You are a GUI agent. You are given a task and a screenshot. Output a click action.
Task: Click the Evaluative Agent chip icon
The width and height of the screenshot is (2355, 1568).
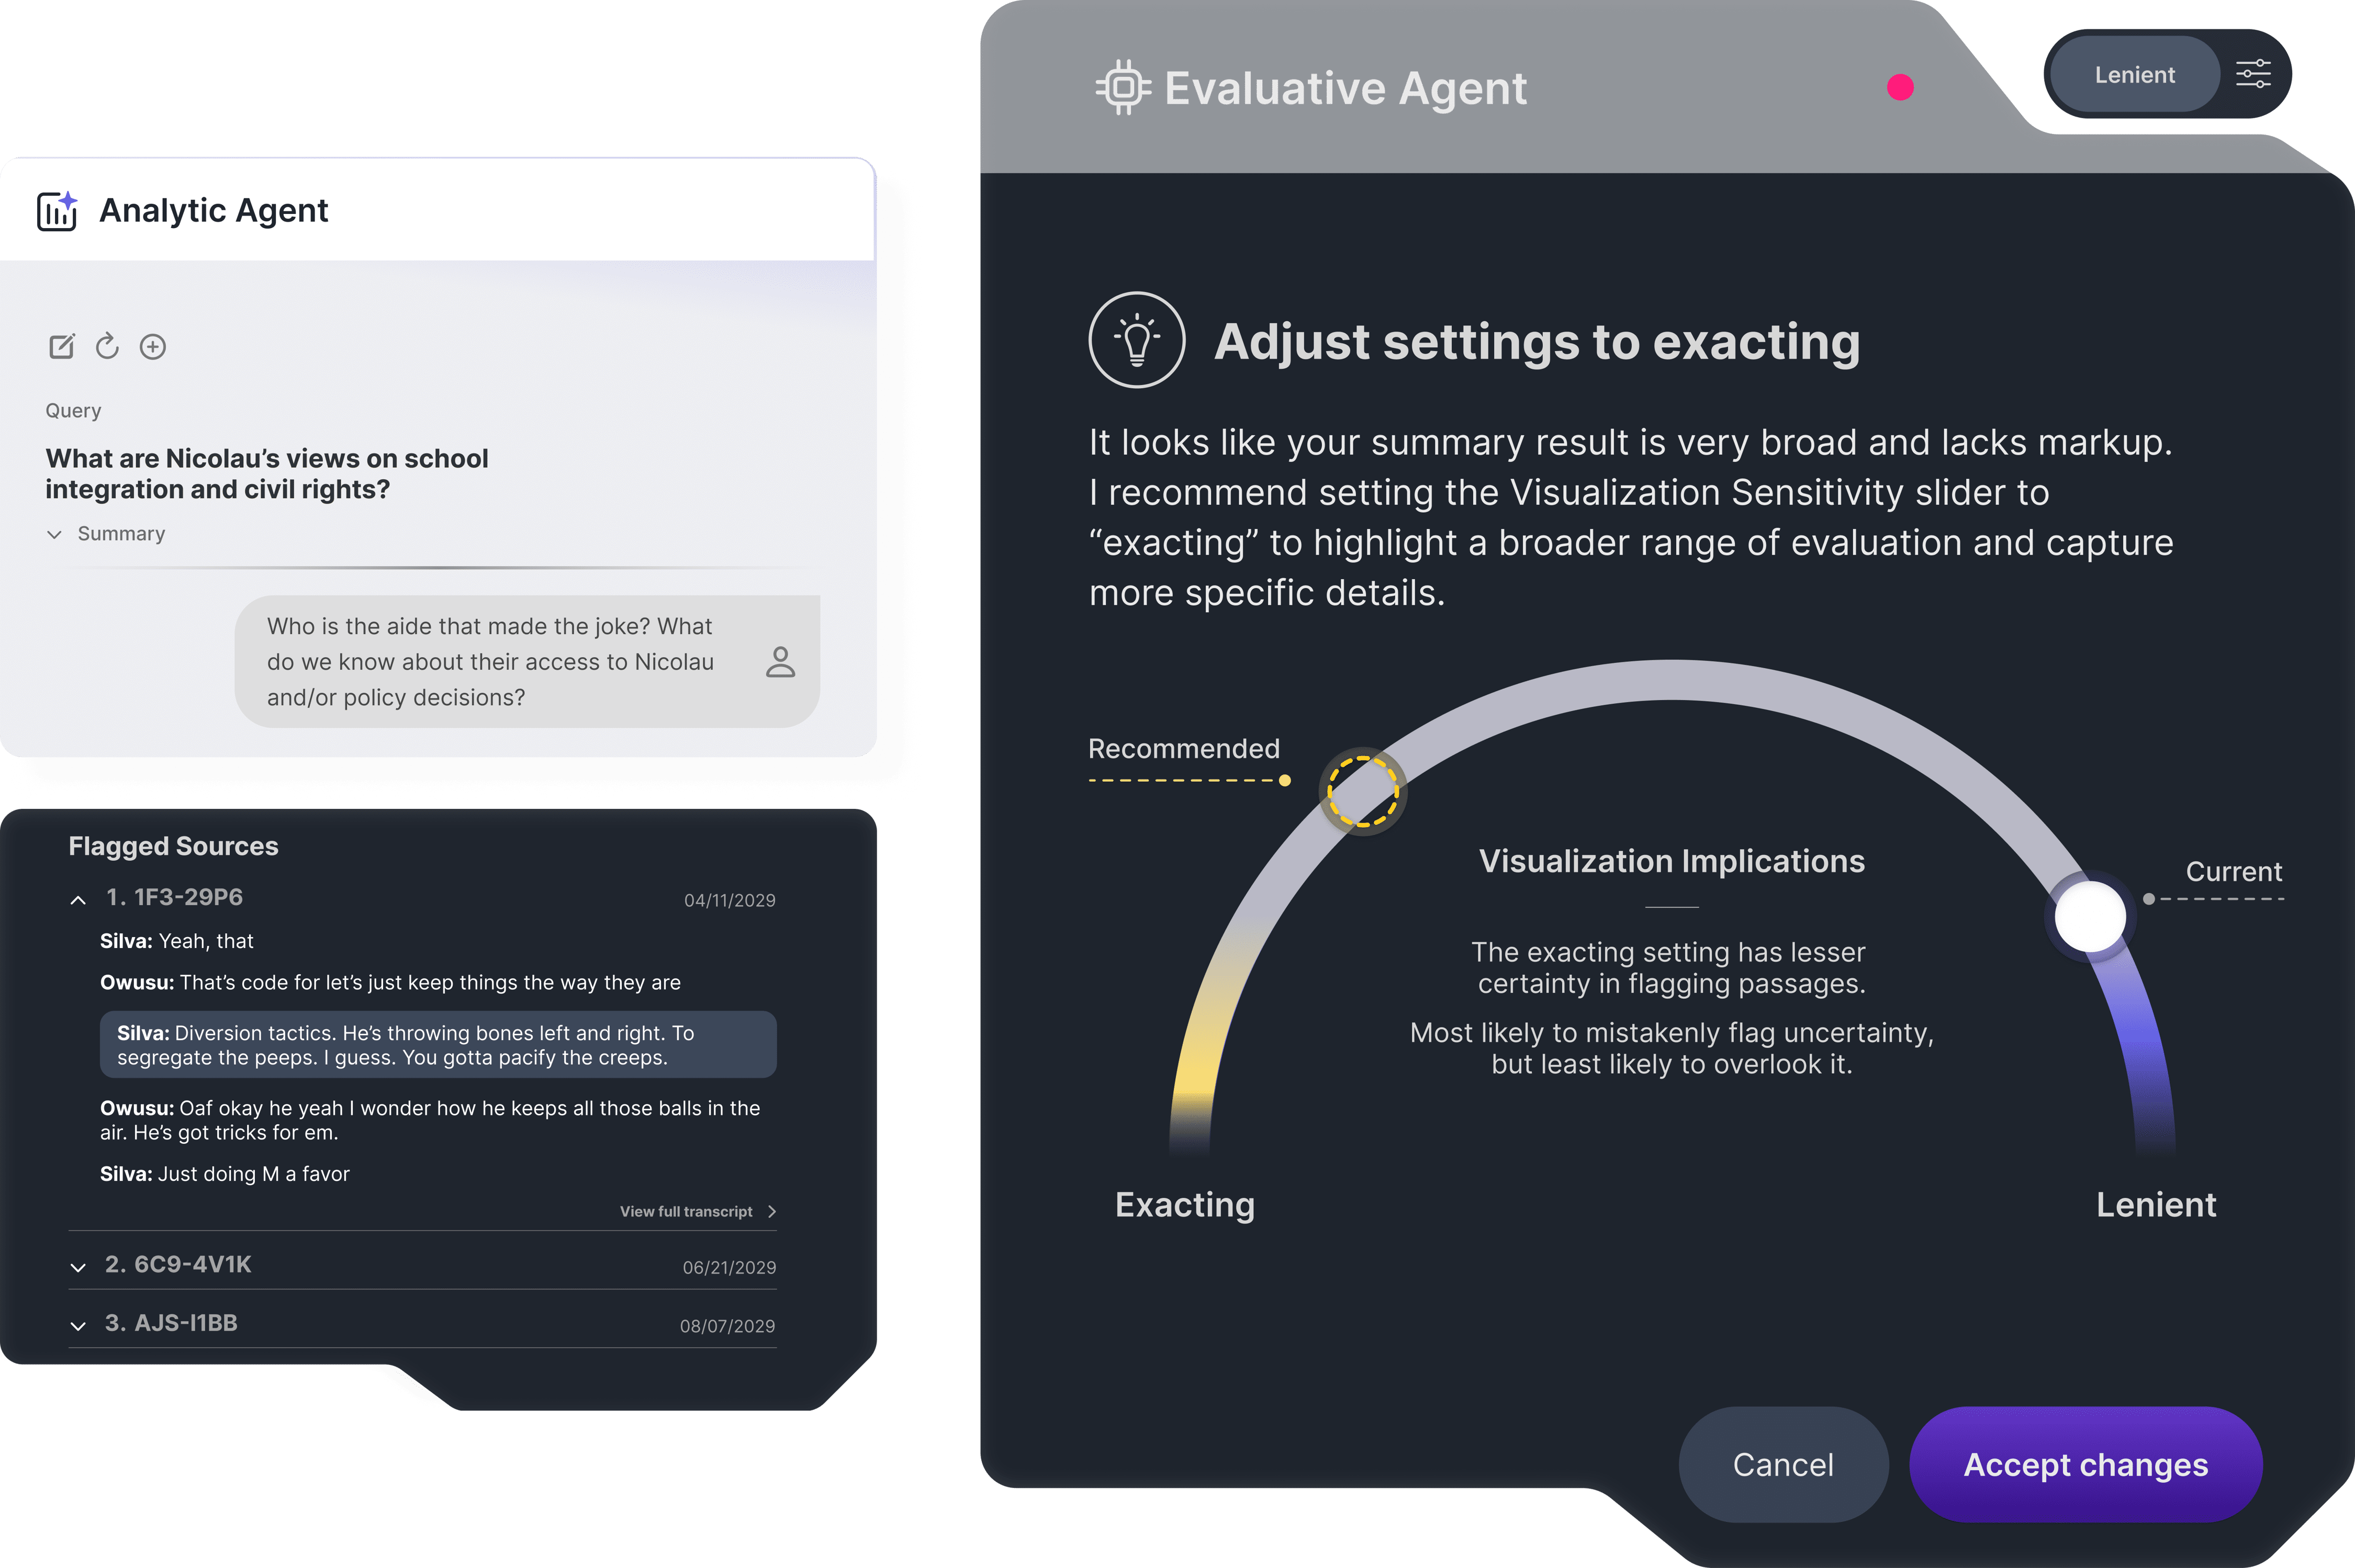click(x=1123, y=88)
